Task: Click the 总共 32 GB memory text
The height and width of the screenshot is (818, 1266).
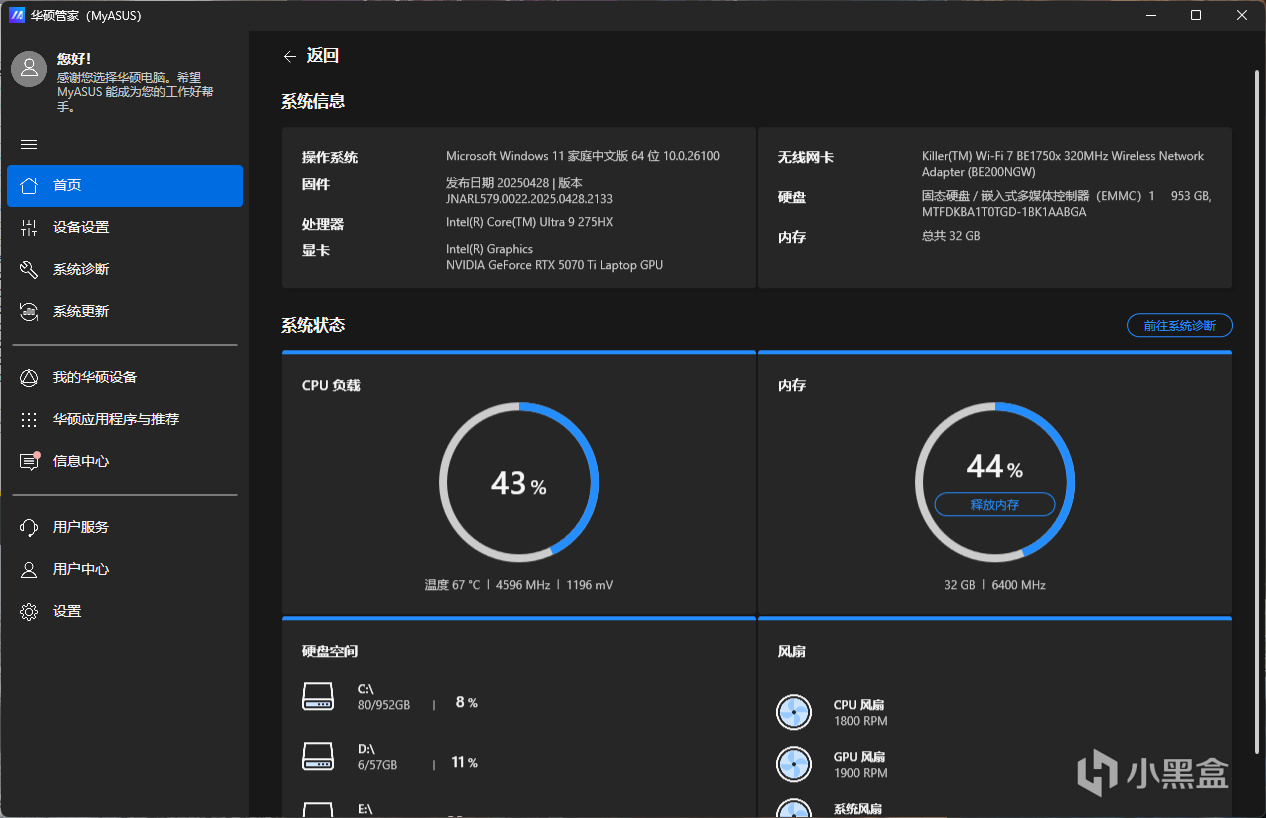Action: click(951, 236)
